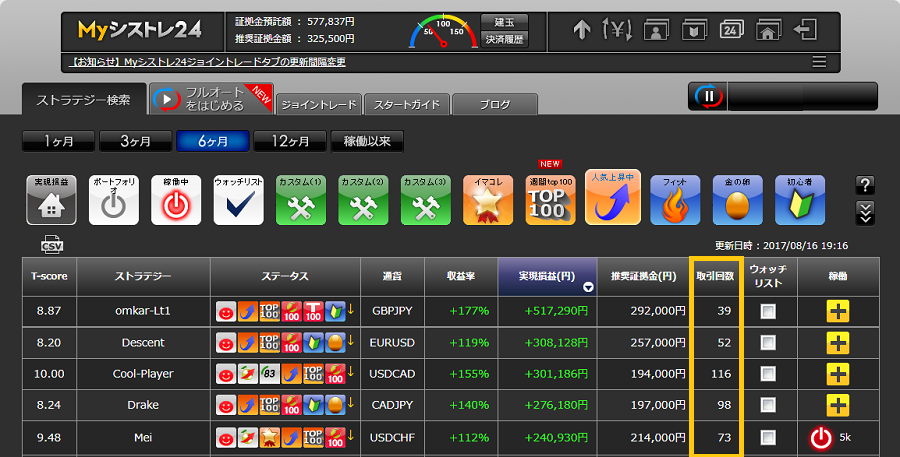Check the watchlist box for omkar-Lt1
900x457 pixels.
click(x=768, y=311)
